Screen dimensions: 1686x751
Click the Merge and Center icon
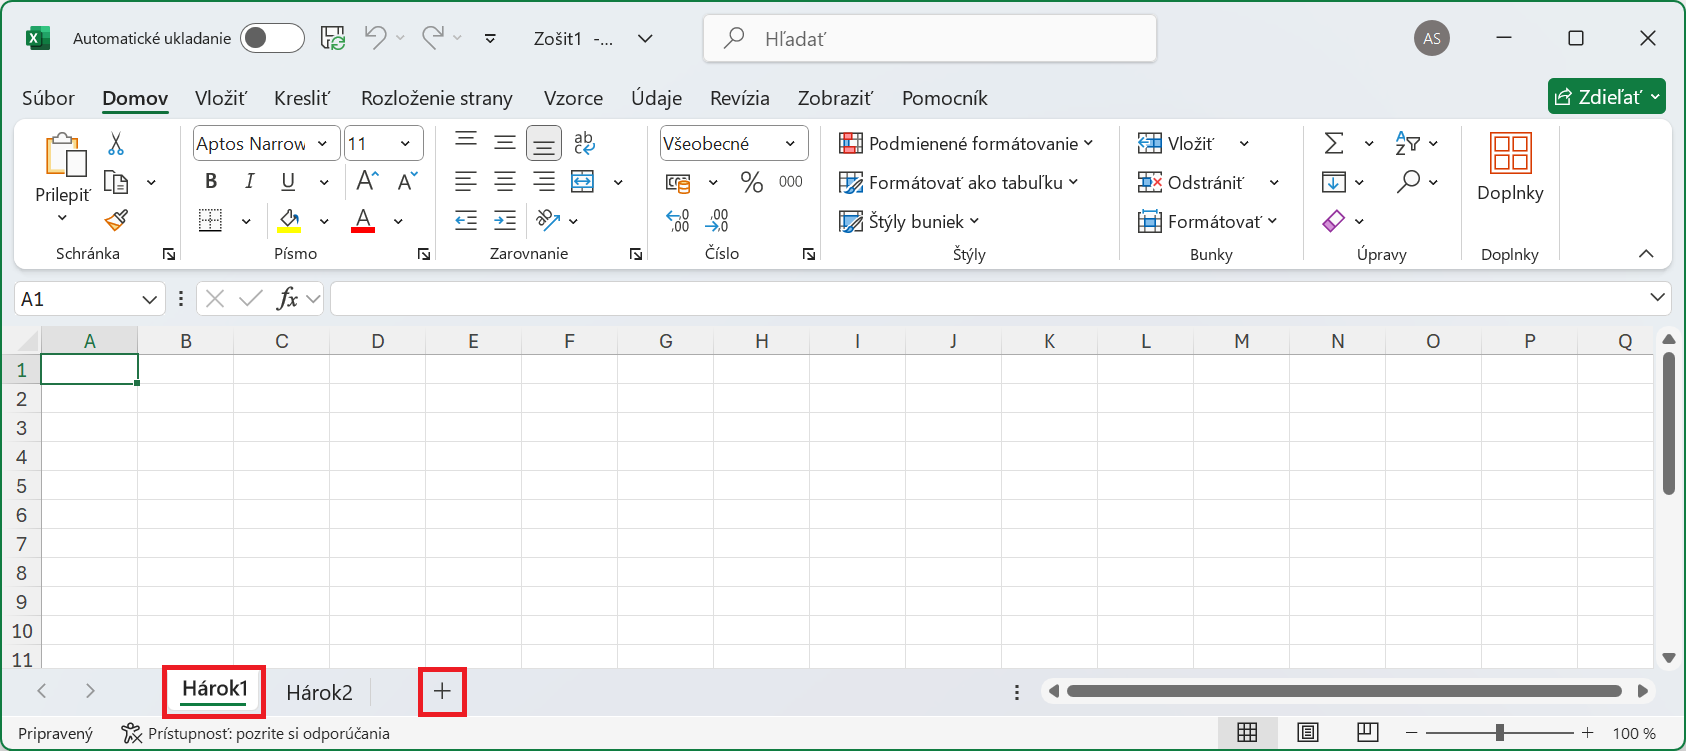[583, 181]
